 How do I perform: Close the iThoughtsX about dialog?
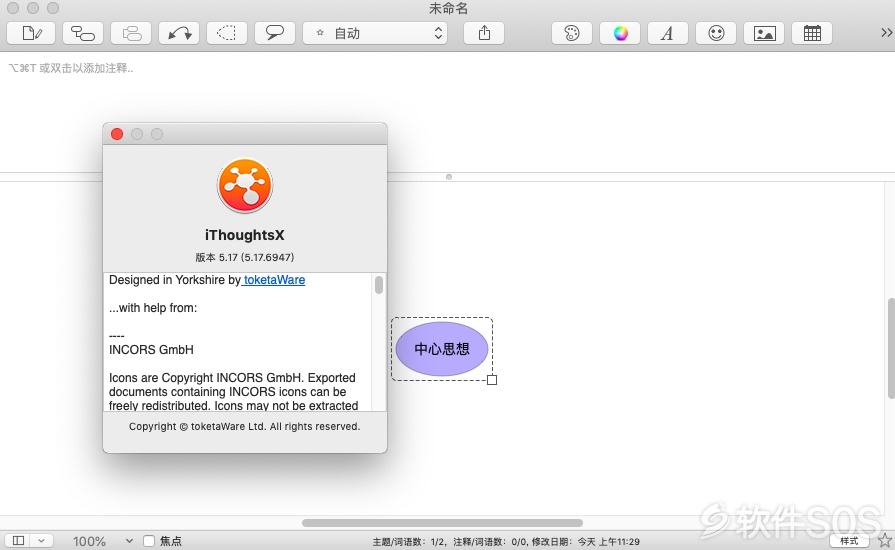point(117,134)
